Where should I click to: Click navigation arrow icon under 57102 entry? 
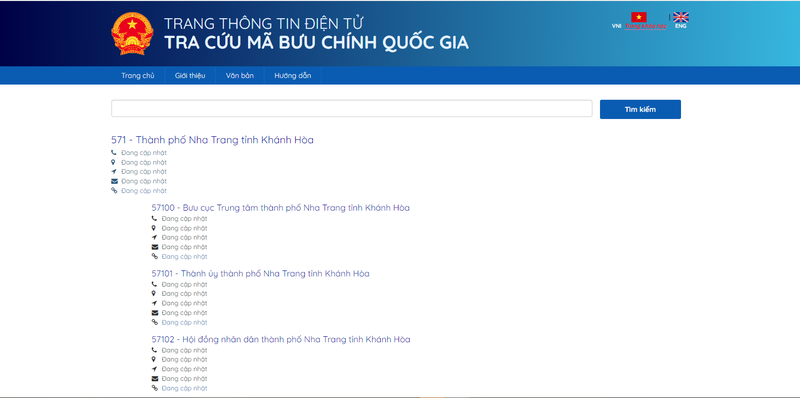[155, 369]
